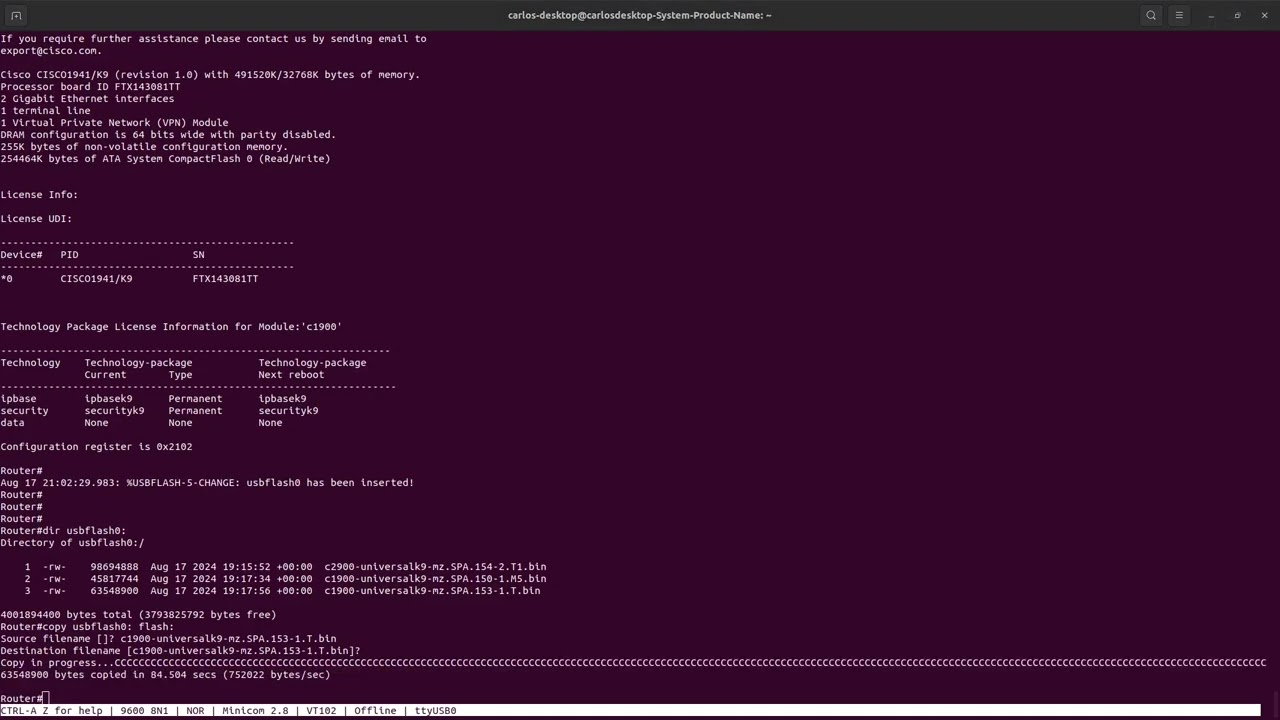This screenshot has width=1280, height=720.
Task: Click '9600 8N1' in the status bar
Action: pyautogui.click(x=144, y=711)
